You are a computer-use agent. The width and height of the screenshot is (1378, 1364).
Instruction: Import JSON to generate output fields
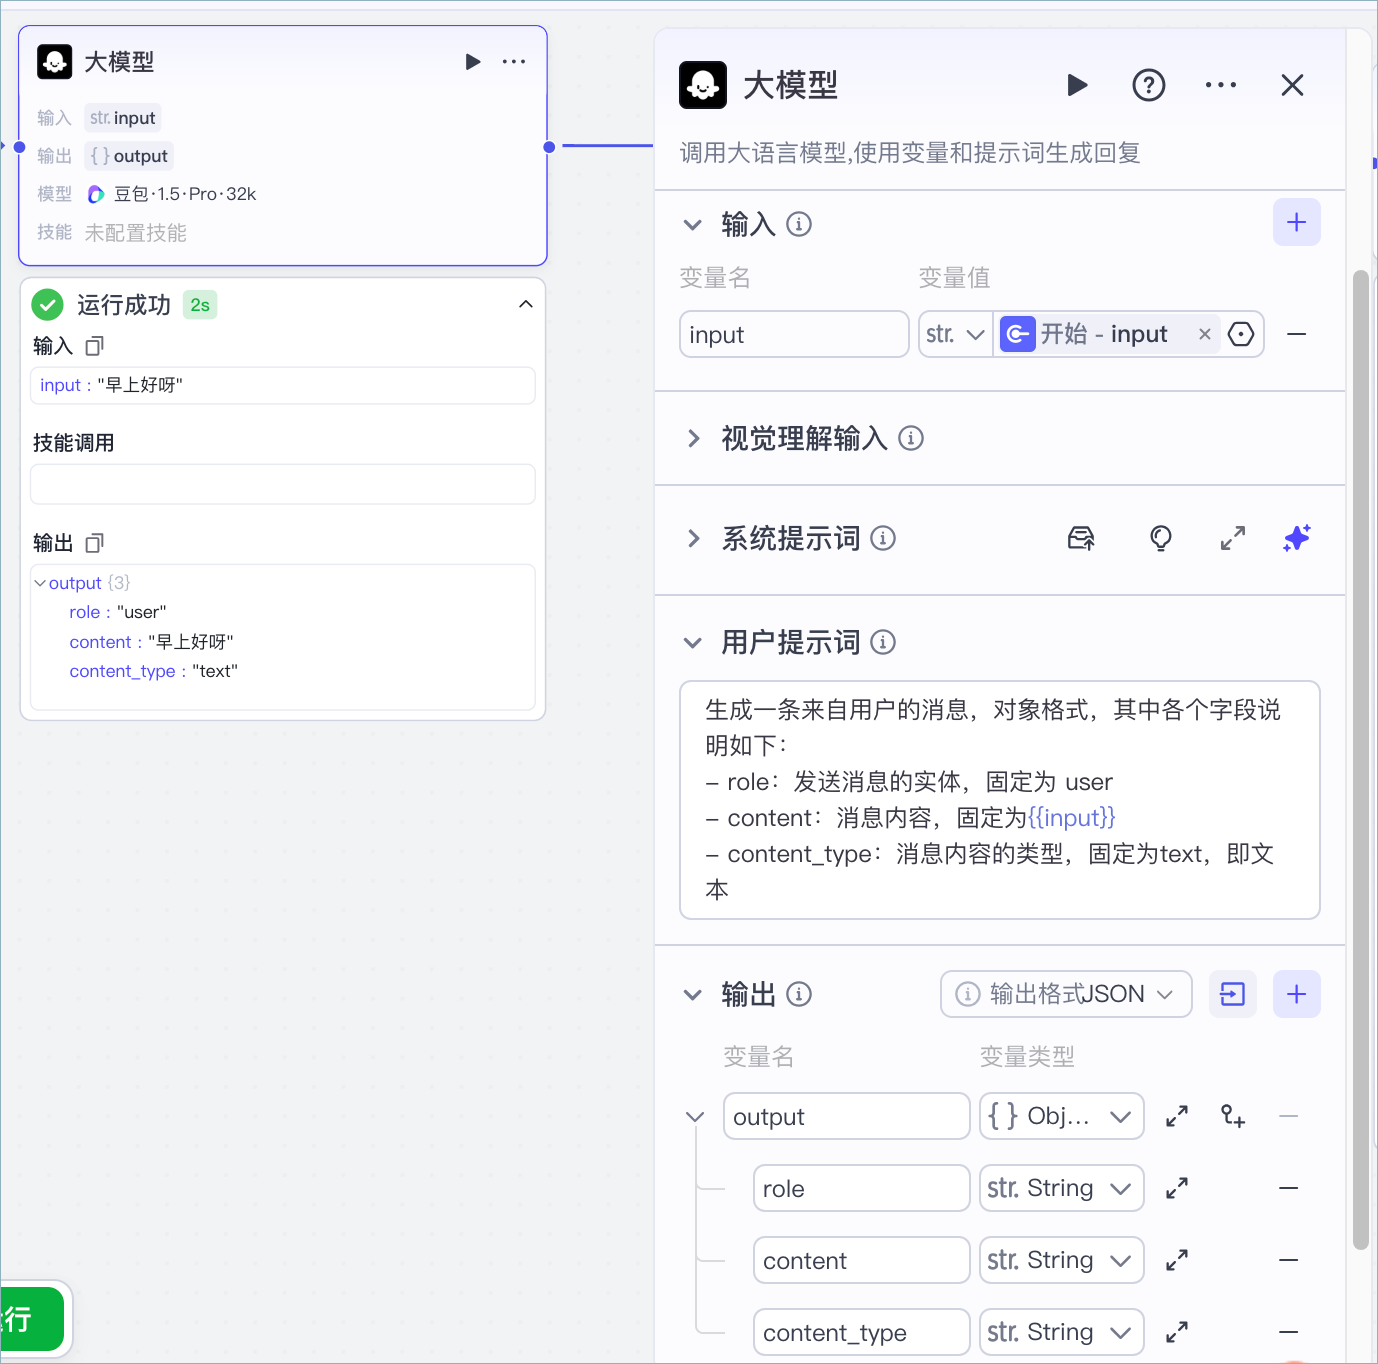(1233, 994)
